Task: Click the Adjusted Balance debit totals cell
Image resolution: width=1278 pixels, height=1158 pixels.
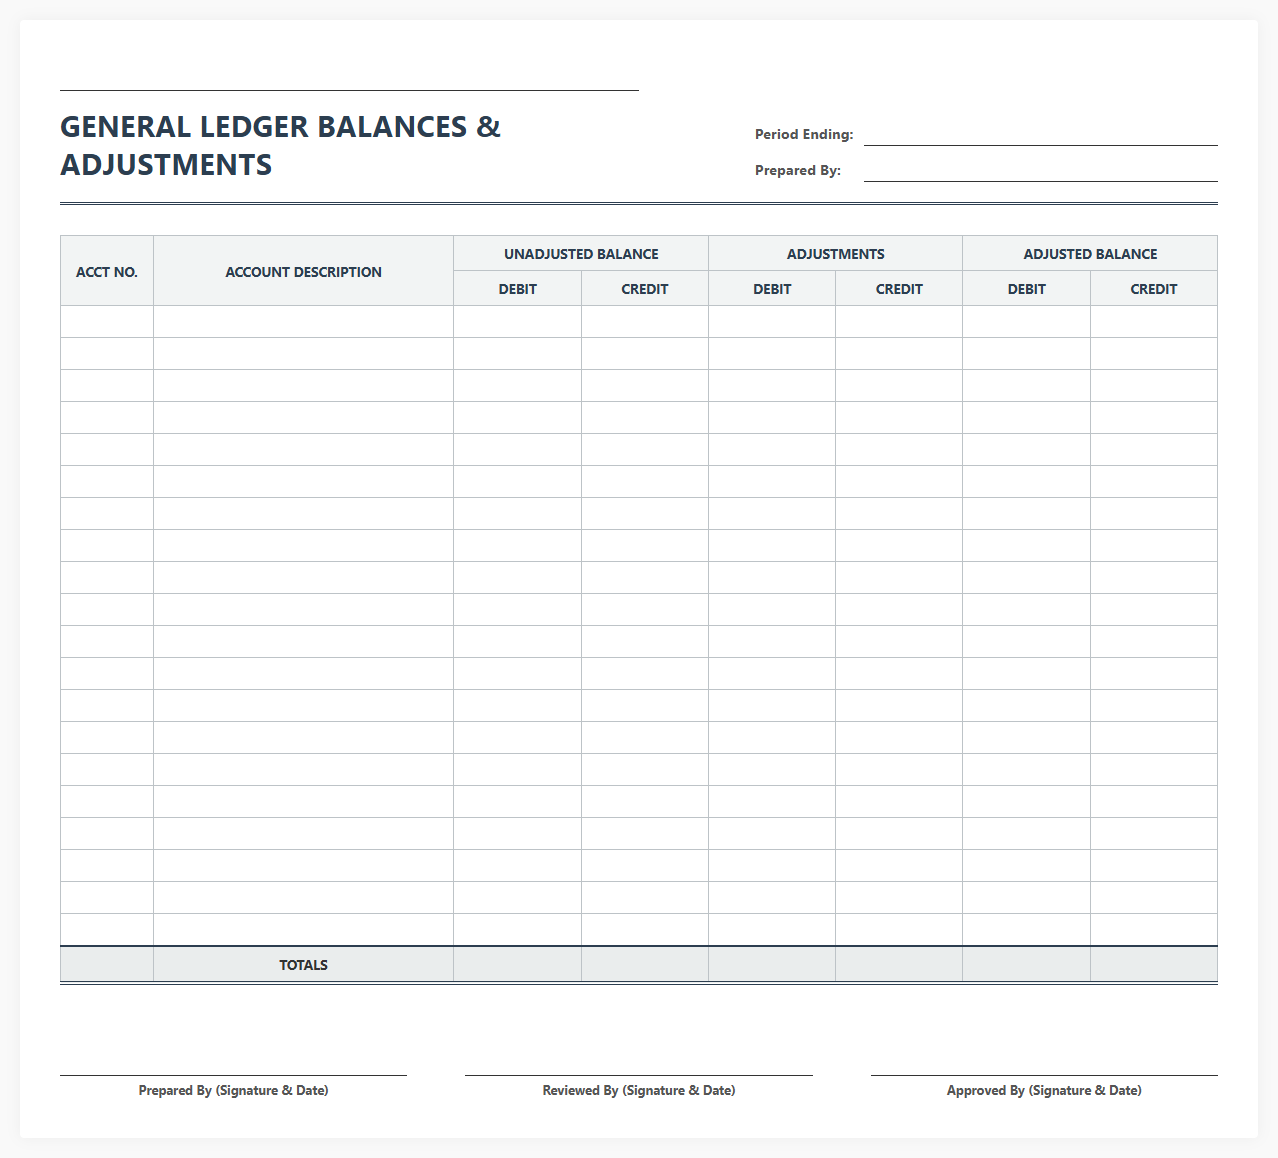Action: 1027,965
